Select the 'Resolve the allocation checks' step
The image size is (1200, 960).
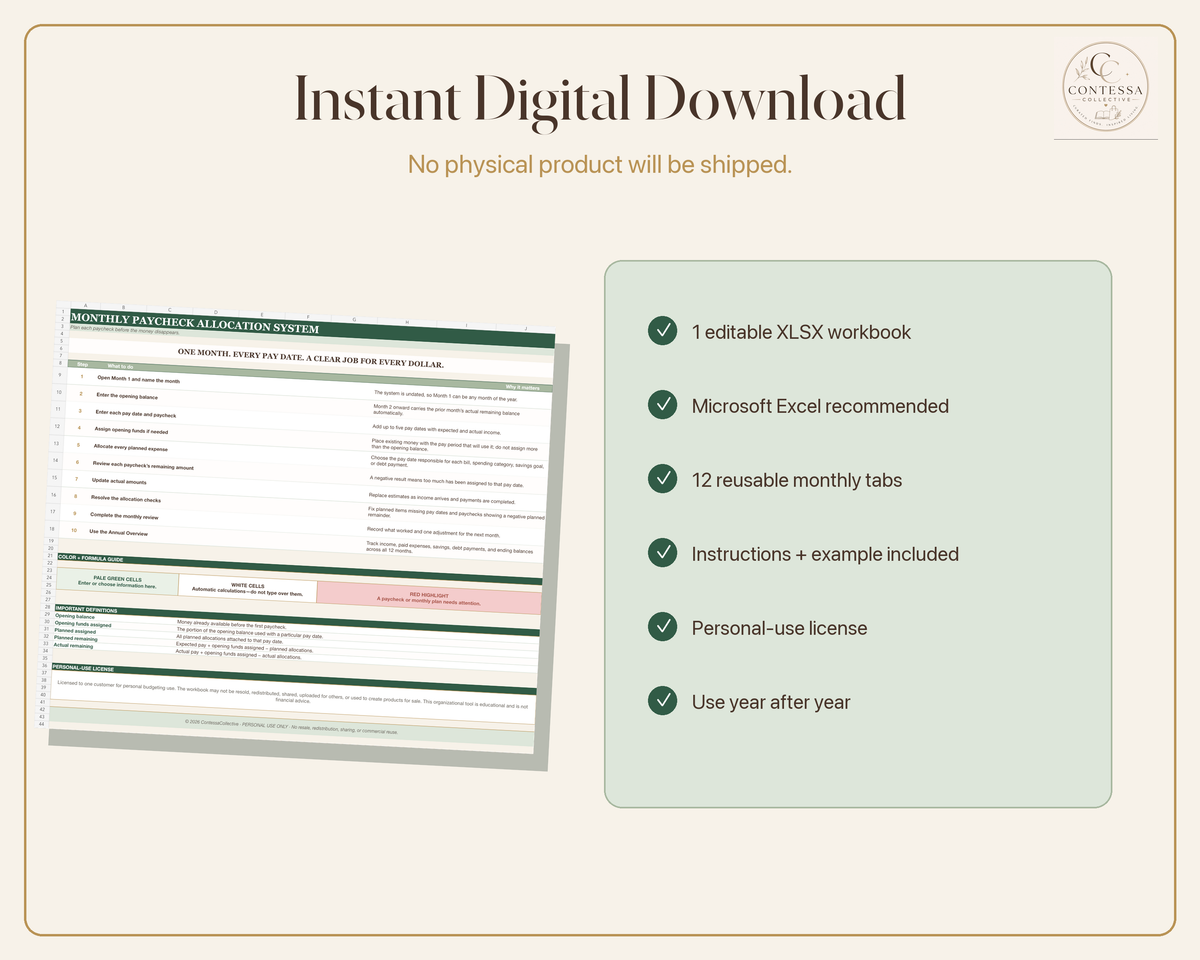(x=125, y=498)
